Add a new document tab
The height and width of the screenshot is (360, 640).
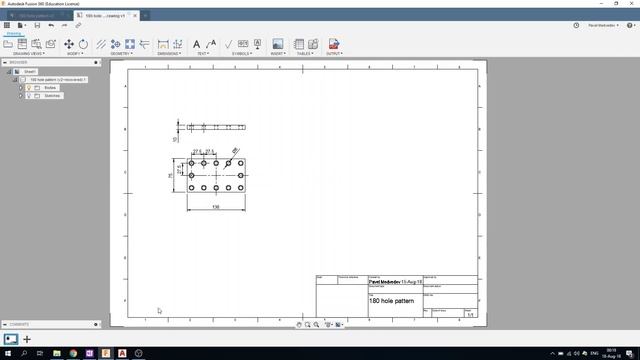(145, 16)
